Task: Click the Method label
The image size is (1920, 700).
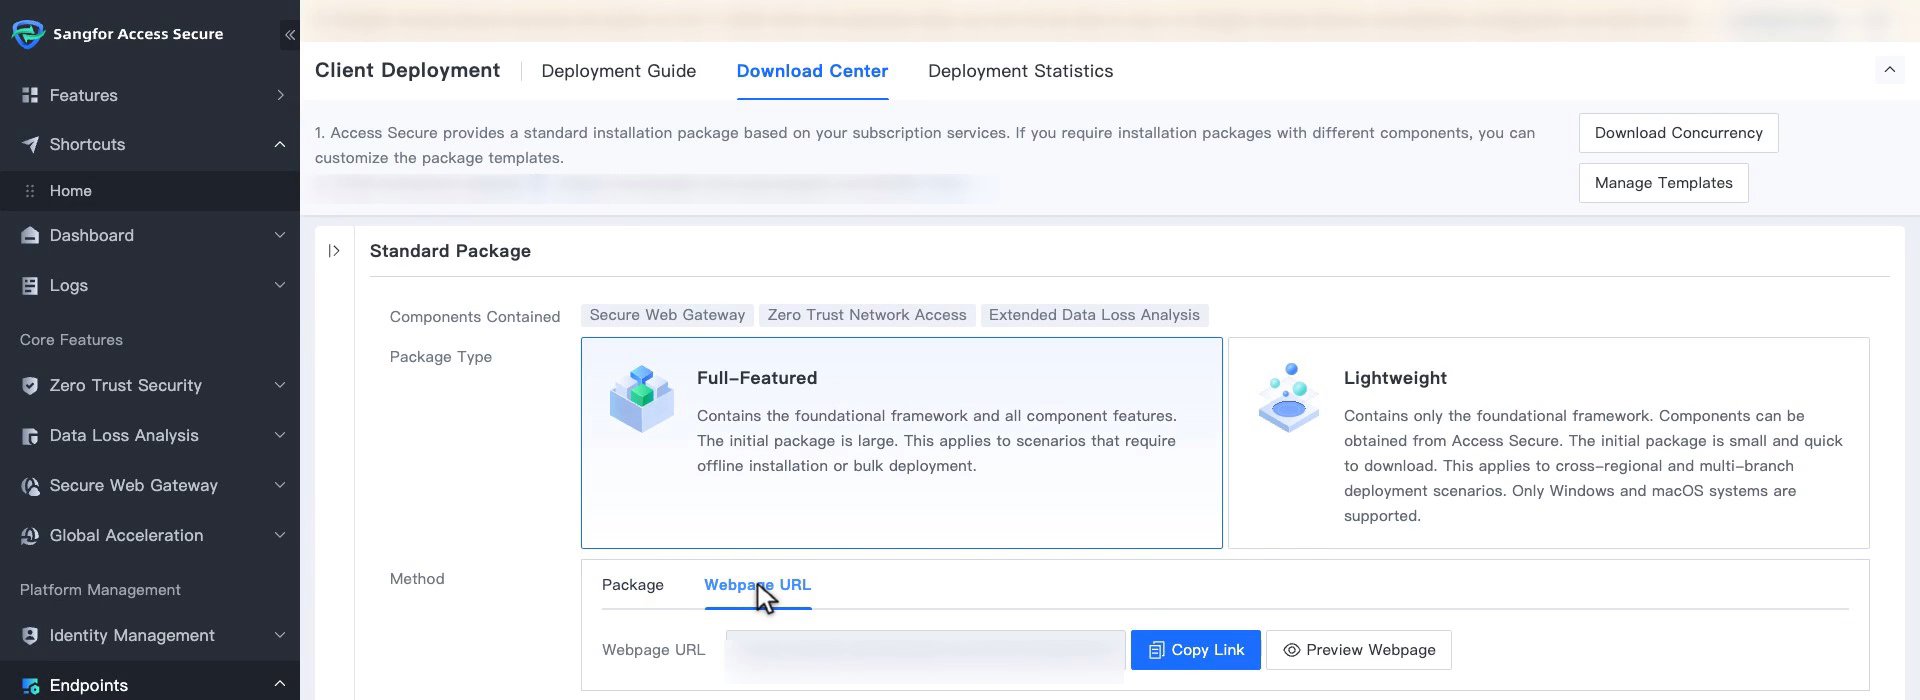Action: 417,579
